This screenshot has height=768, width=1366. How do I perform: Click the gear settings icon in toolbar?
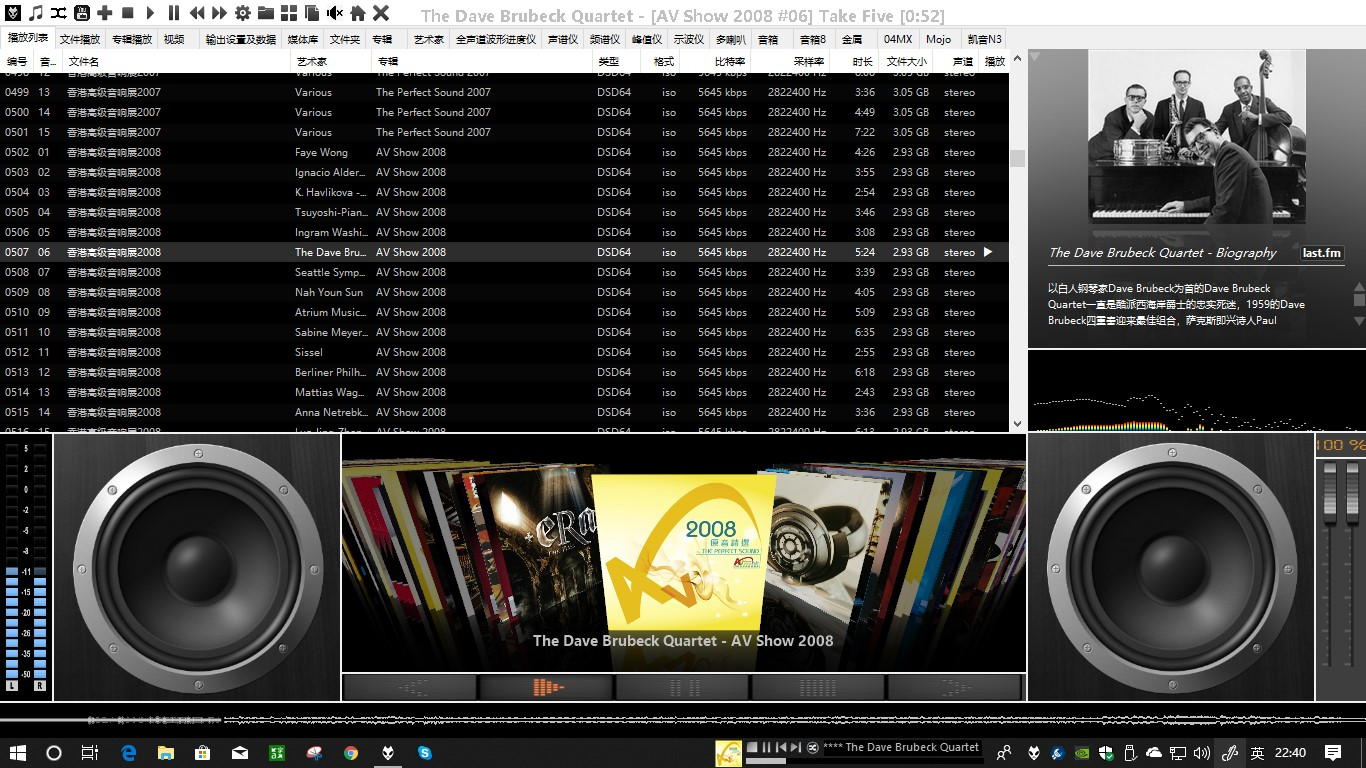(243, 13)
